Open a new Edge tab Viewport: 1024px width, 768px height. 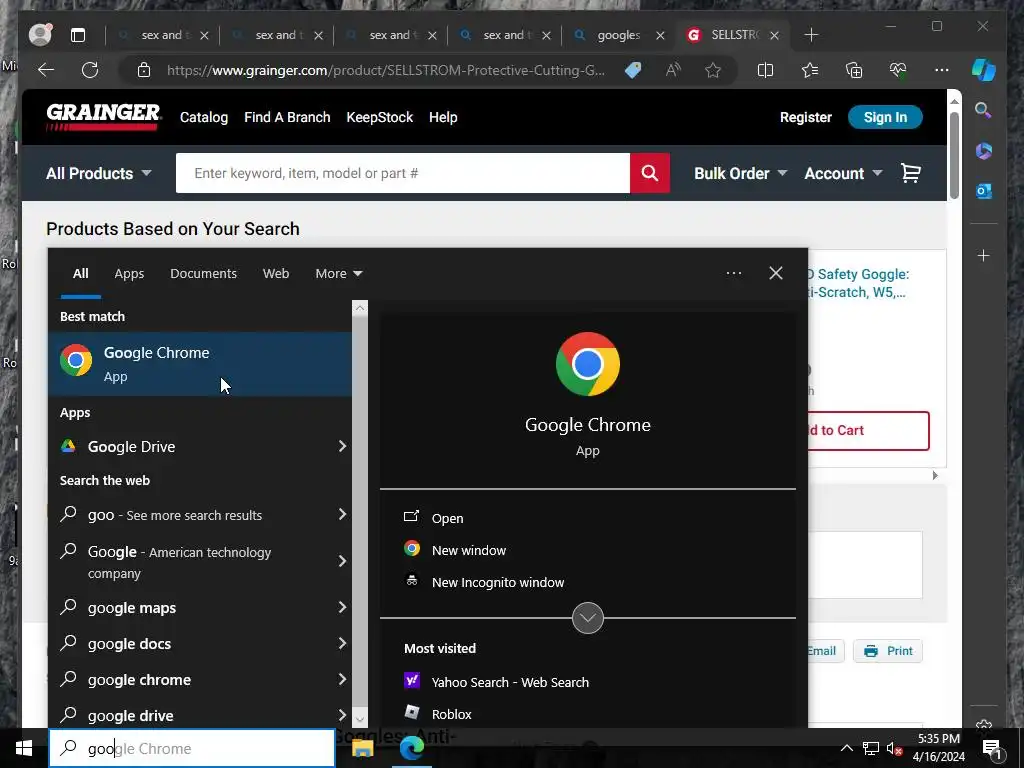[x=811, y=35]
